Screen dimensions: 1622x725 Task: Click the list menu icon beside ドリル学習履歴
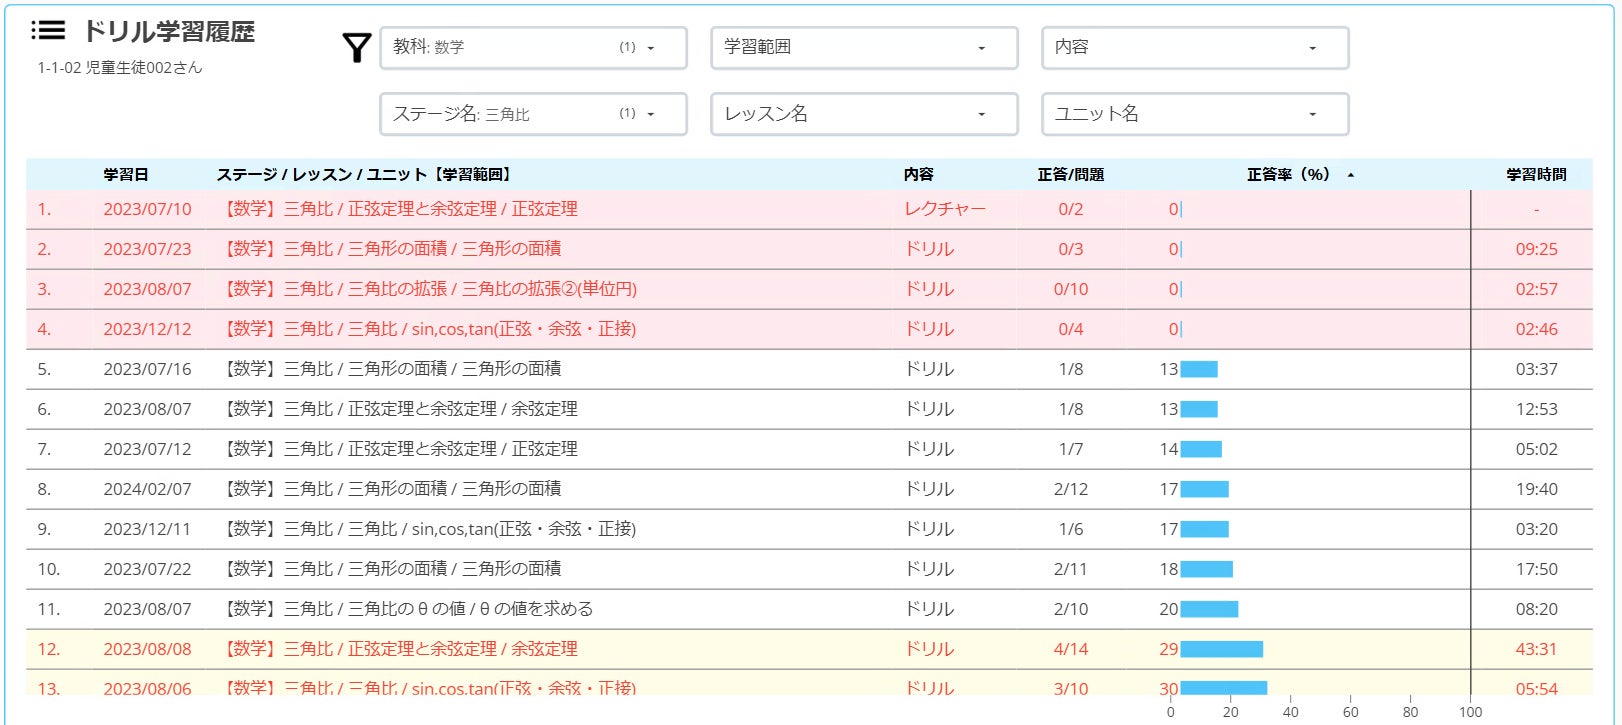48,31
